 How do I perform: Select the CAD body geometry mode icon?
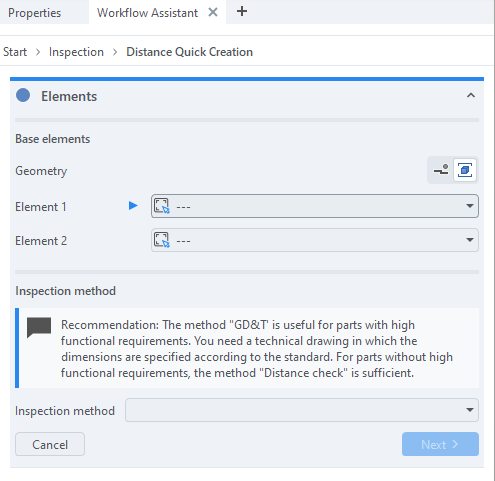[465, 170]
